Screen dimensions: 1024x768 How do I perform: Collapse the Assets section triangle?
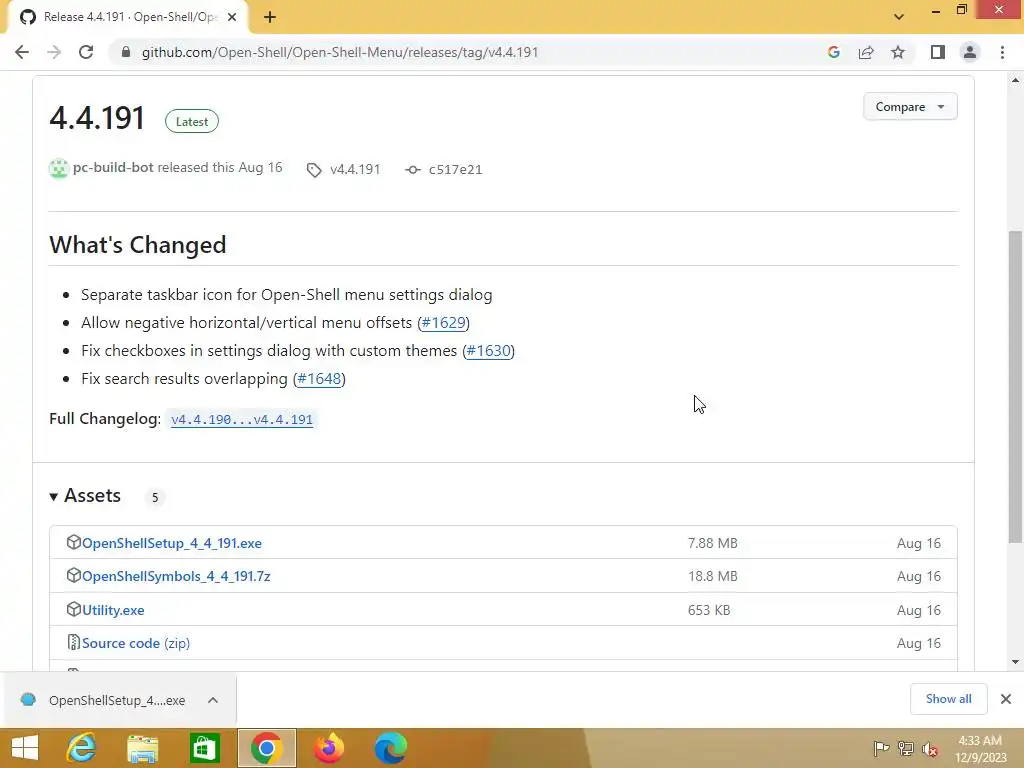pos(54,497)
